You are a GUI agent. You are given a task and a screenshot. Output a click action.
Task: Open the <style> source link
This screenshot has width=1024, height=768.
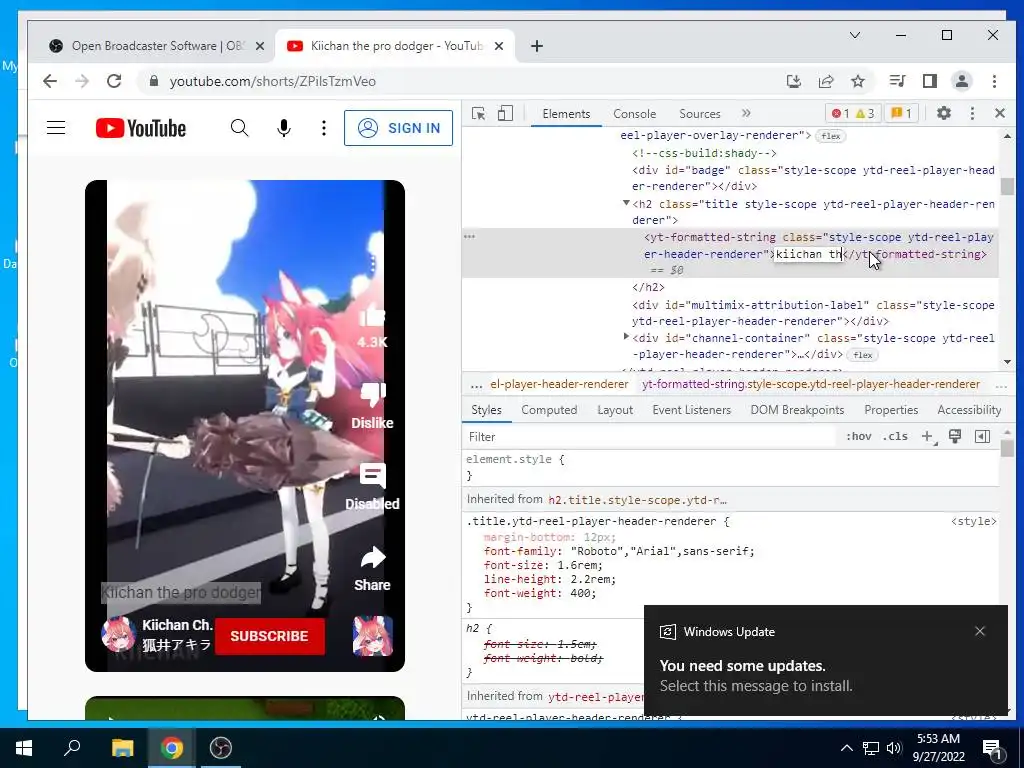point(973,521)
